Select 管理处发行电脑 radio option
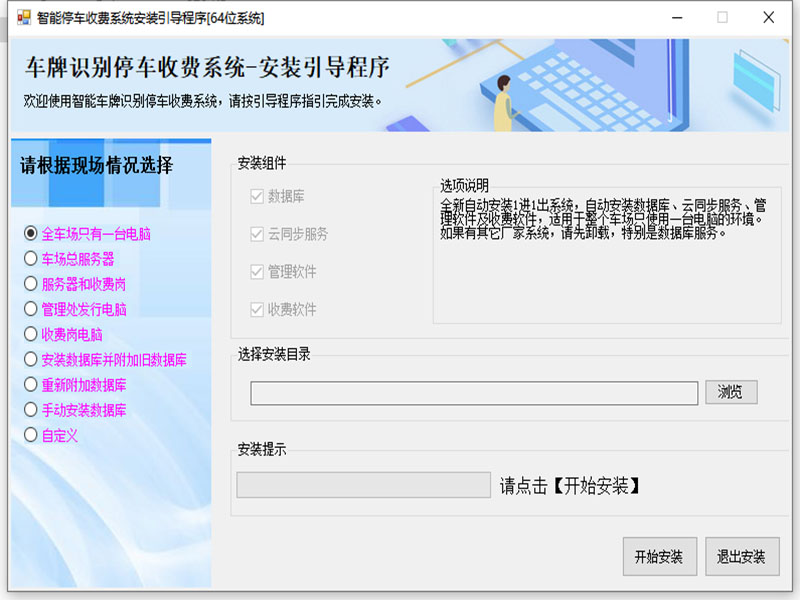The width and height of the screenshot is (800, 600). tap(31, 309)
